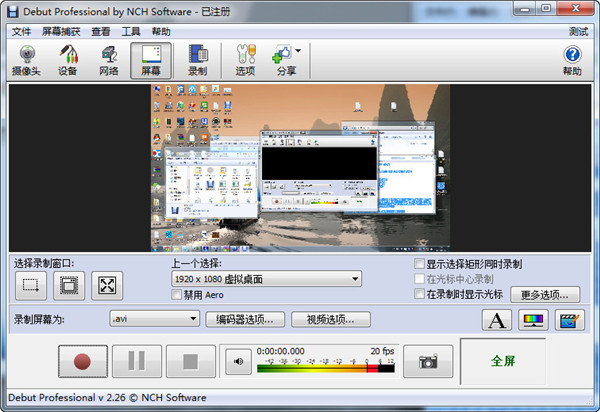Click the 录制屏幕为 label

39,319
